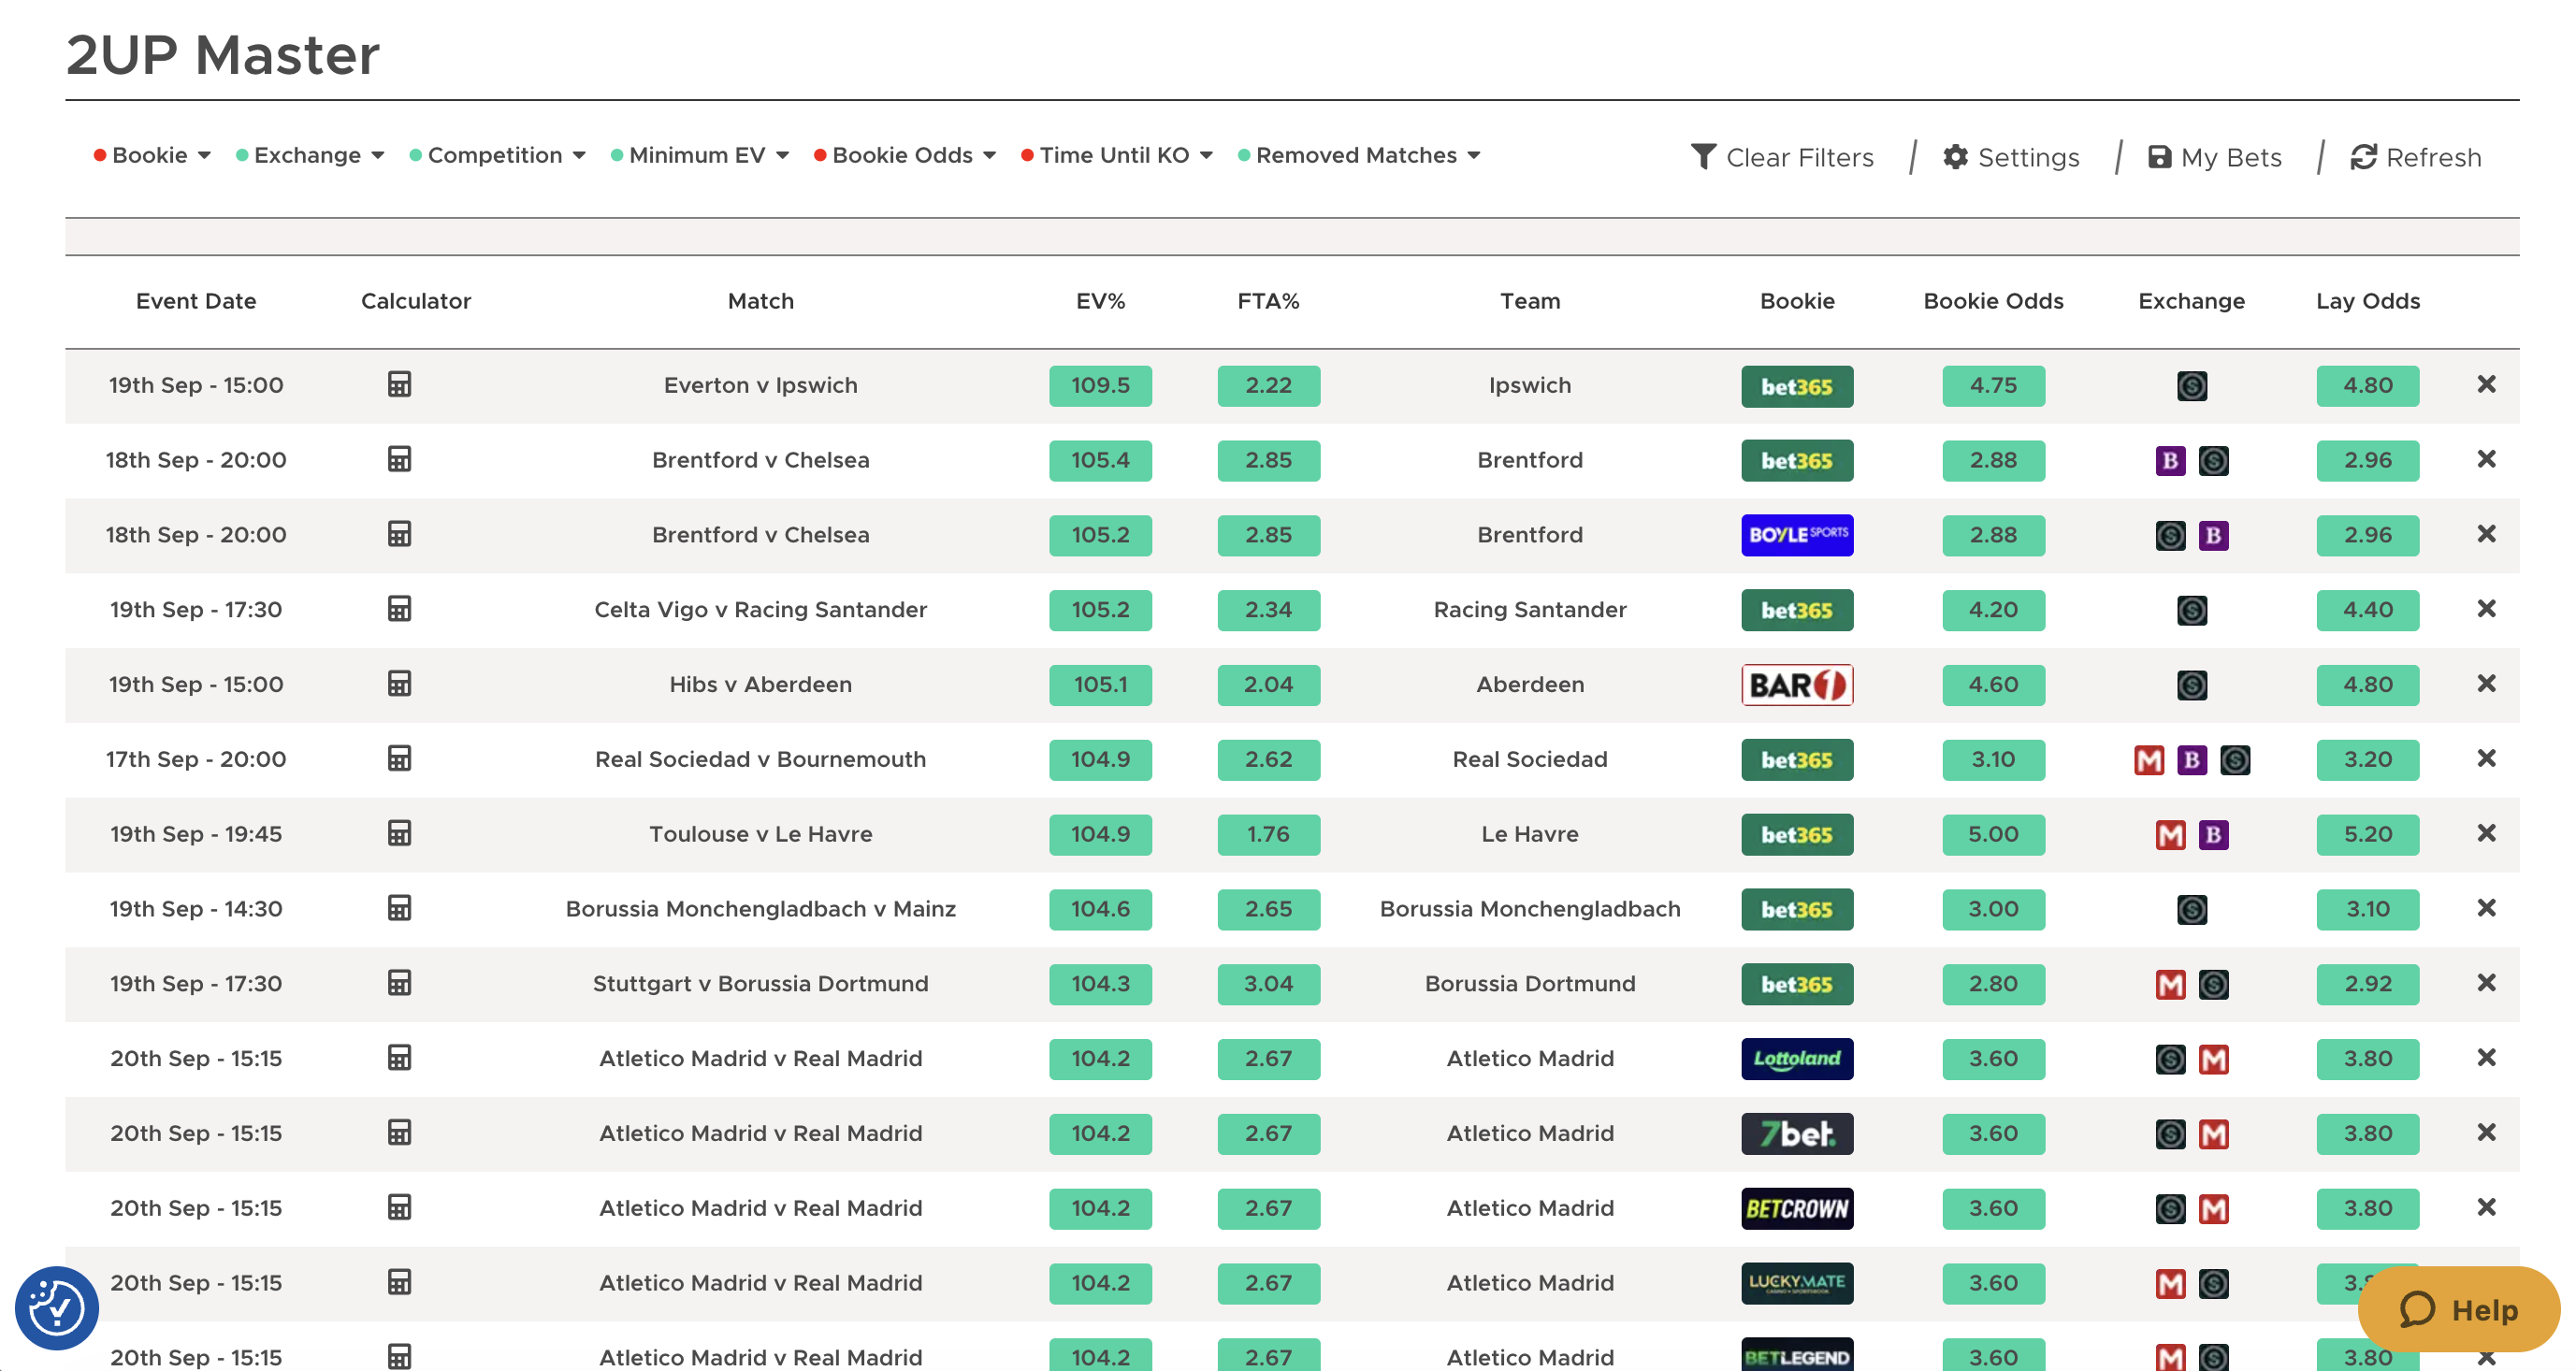Remove Celta Vigo v Racing Santander row
This screenshot has width=2576, height=1371.
2486,608
